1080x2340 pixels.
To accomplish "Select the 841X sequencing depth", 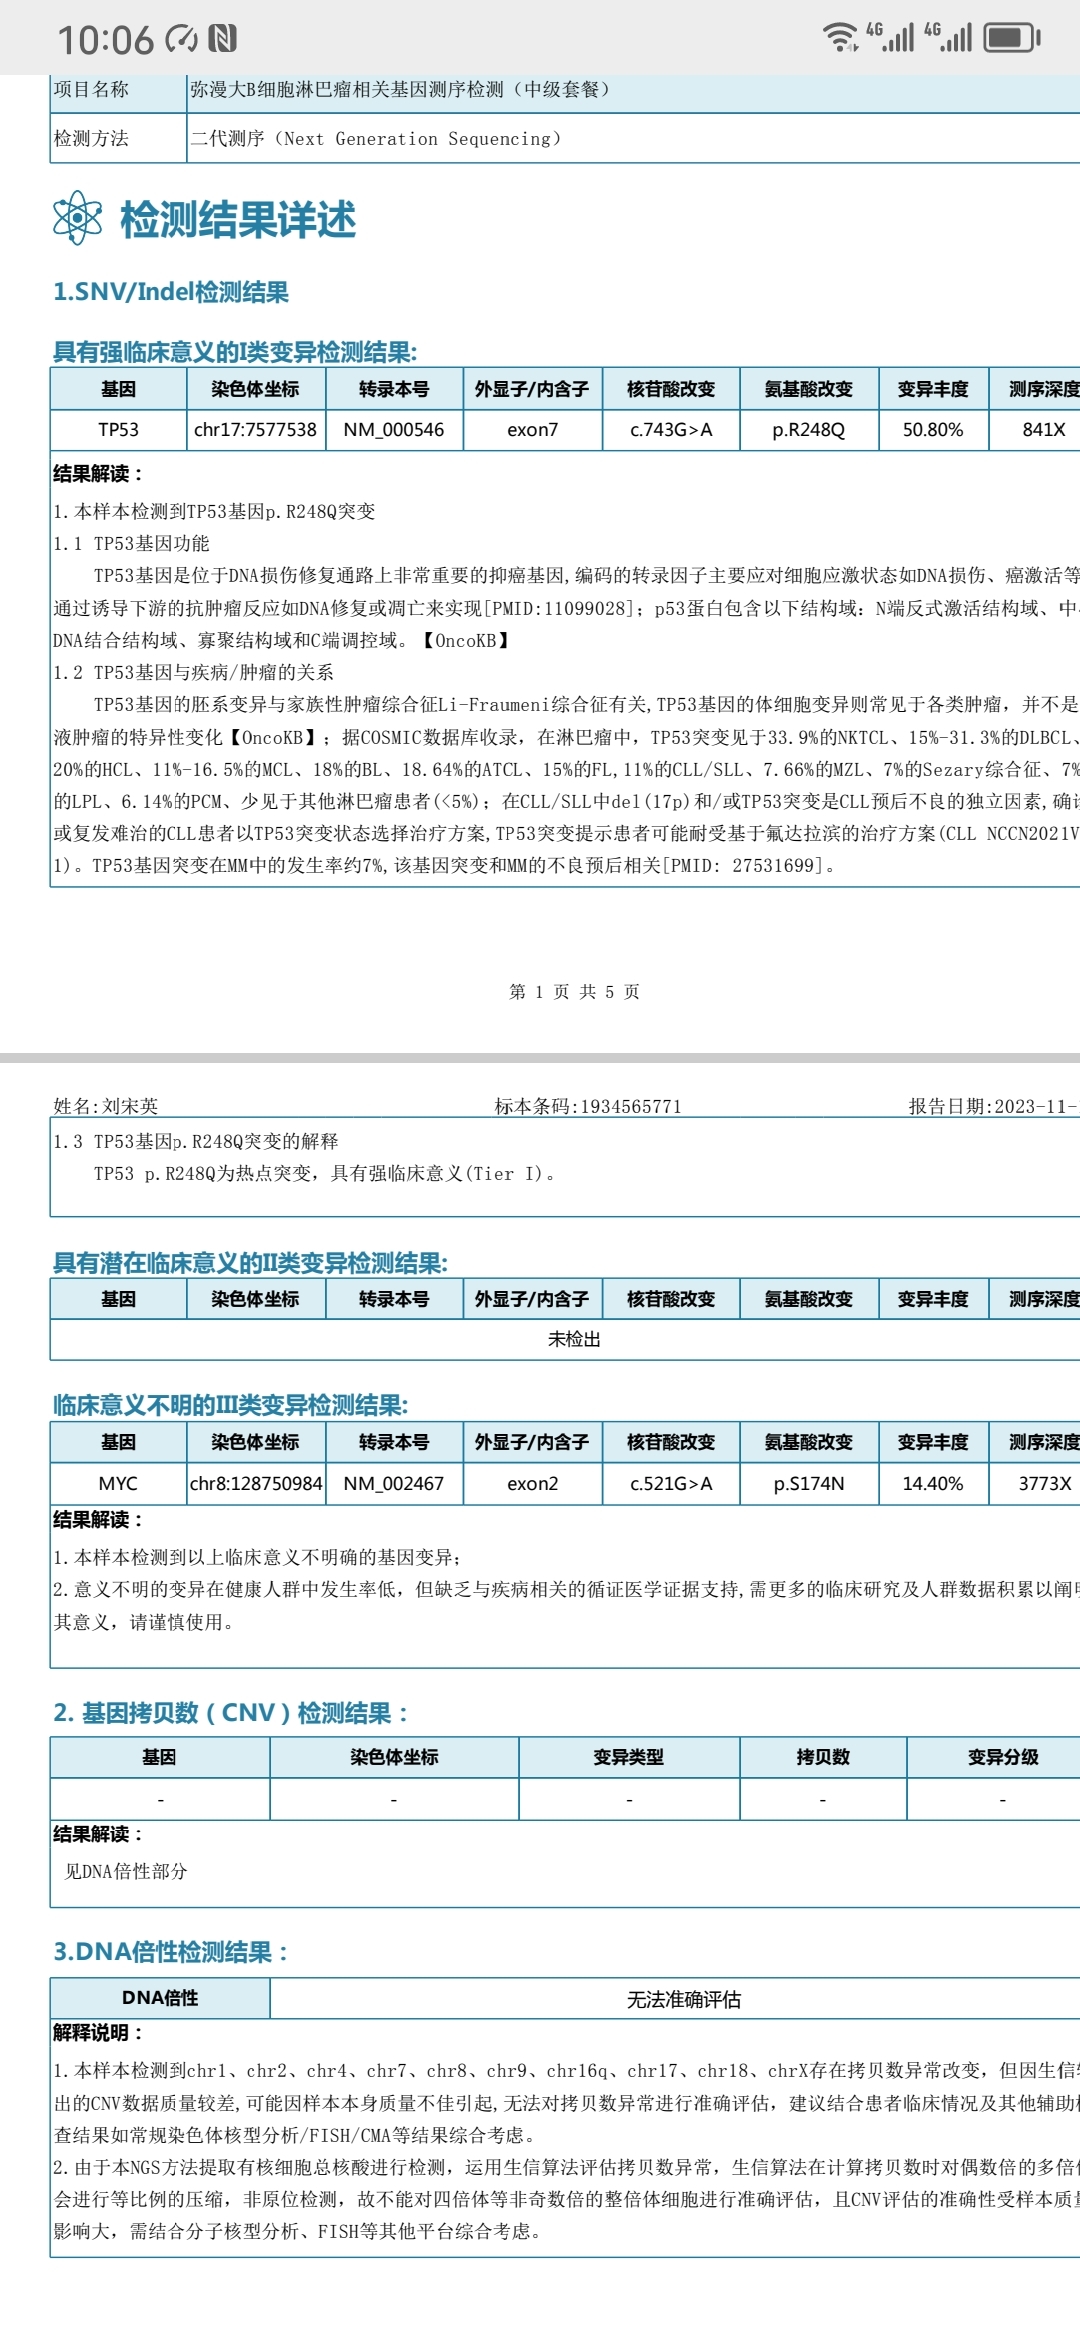I will point(1035,430).
